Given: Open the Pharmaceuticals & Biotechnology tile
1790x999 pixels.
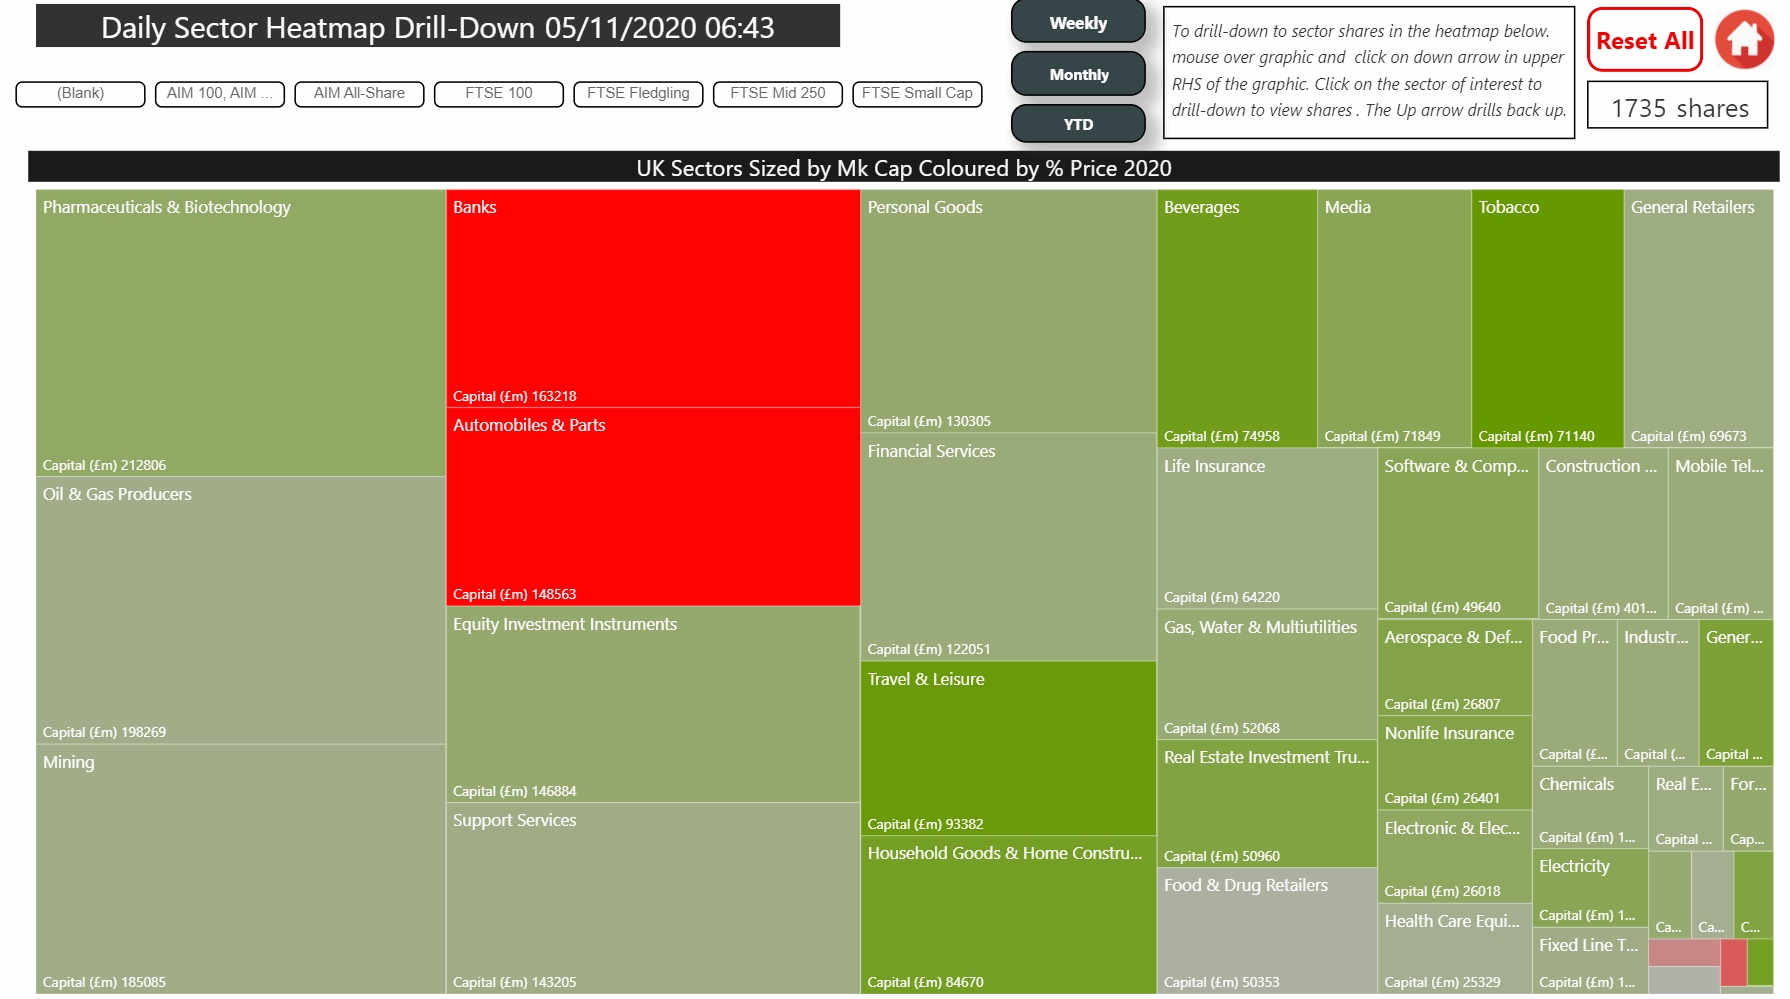Looking at the screenshot, I should 241,333.
